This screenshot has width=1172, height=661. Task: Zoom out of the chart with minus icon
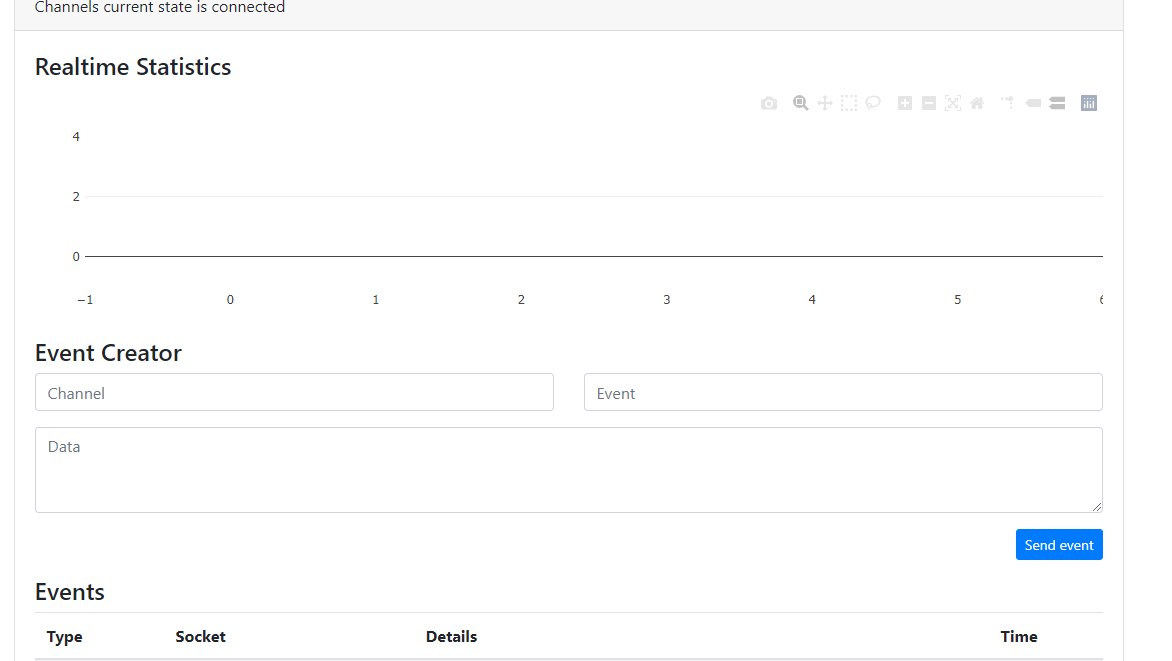[x=929, y=103]
